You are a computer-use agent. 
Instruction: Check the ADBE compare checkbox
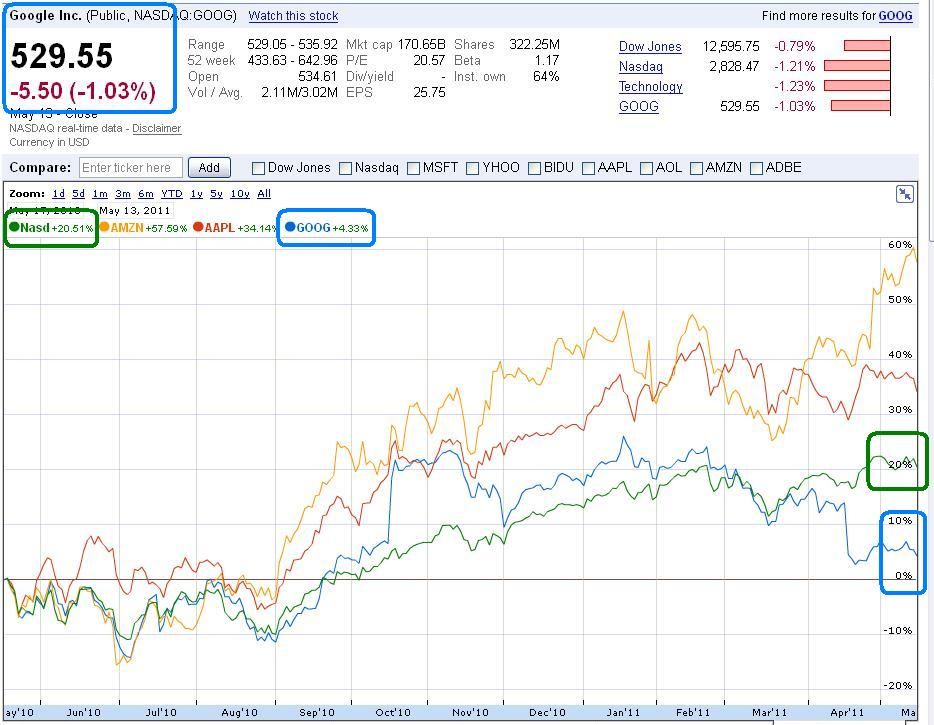click(x=756, y=169)
